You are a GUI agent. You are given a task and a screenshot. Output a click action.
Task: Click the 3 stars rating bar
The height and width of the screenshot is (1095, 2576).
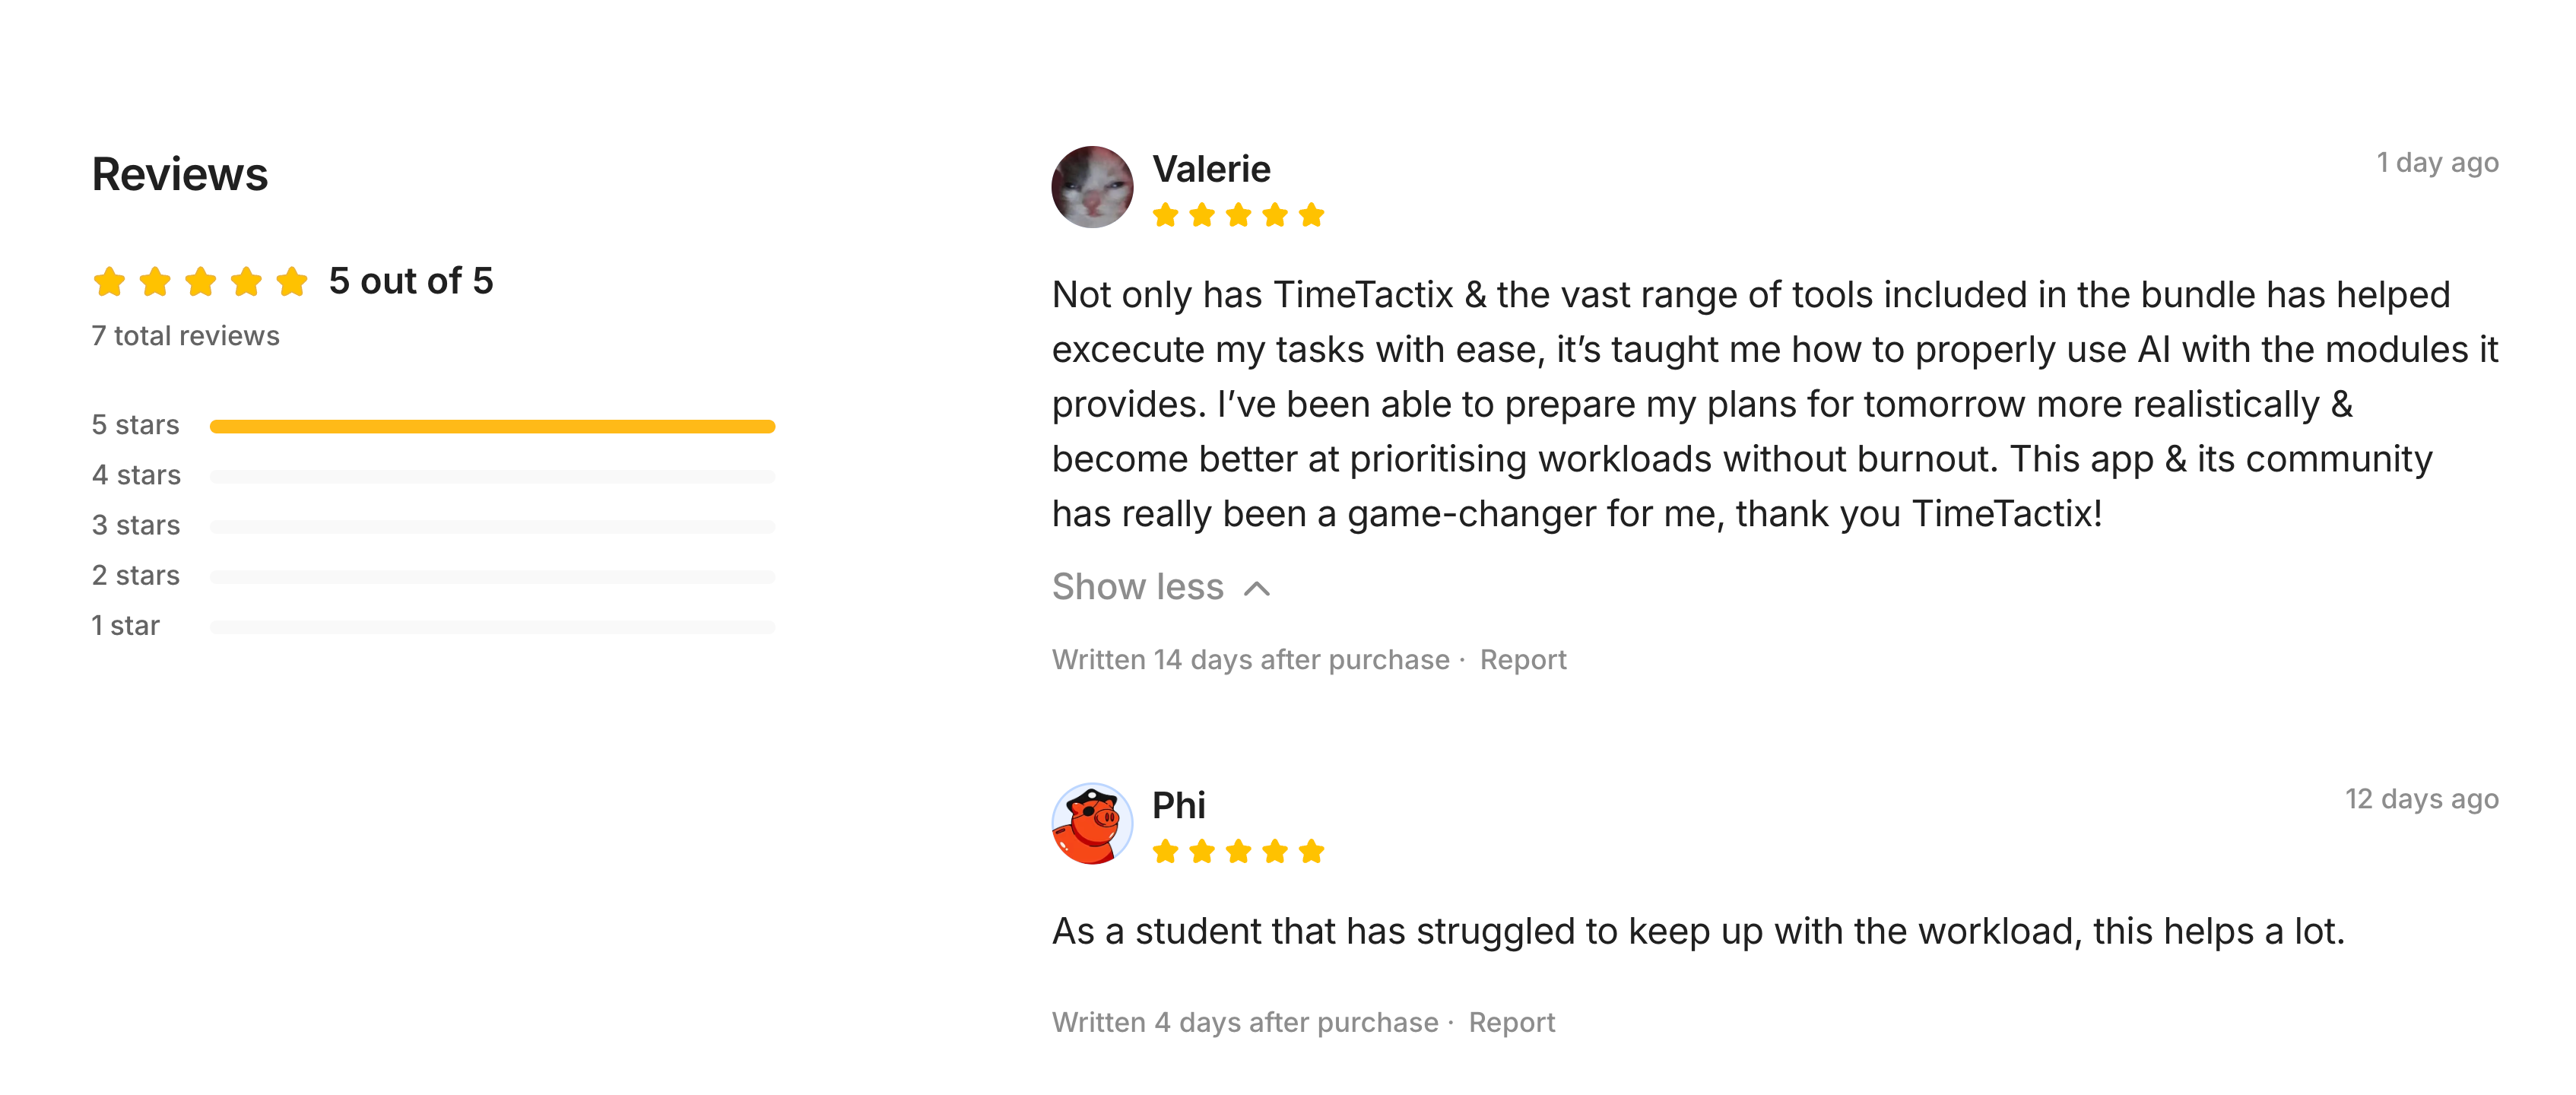(x=492, y=526)
